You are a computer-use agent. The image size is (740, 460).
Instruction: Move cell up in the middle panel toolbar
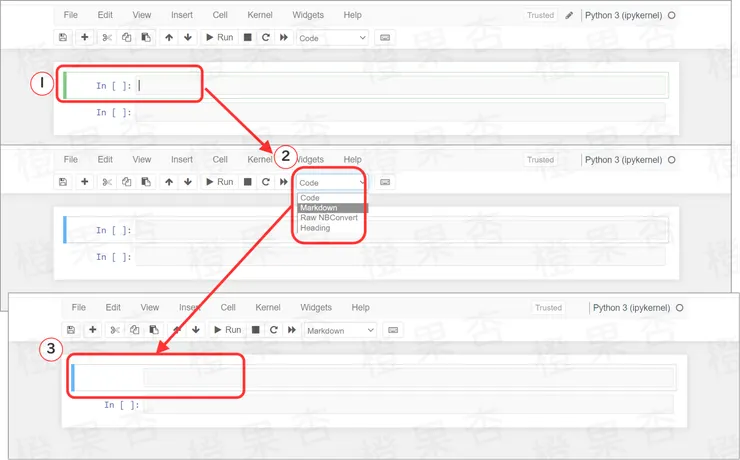(x=169, y=182)
